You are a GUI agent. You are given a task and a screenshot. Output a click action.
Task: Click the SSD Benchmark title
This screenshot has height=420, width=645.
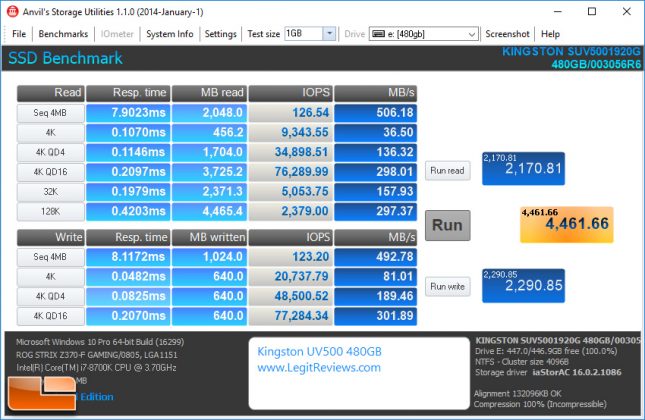coord(65,58)
